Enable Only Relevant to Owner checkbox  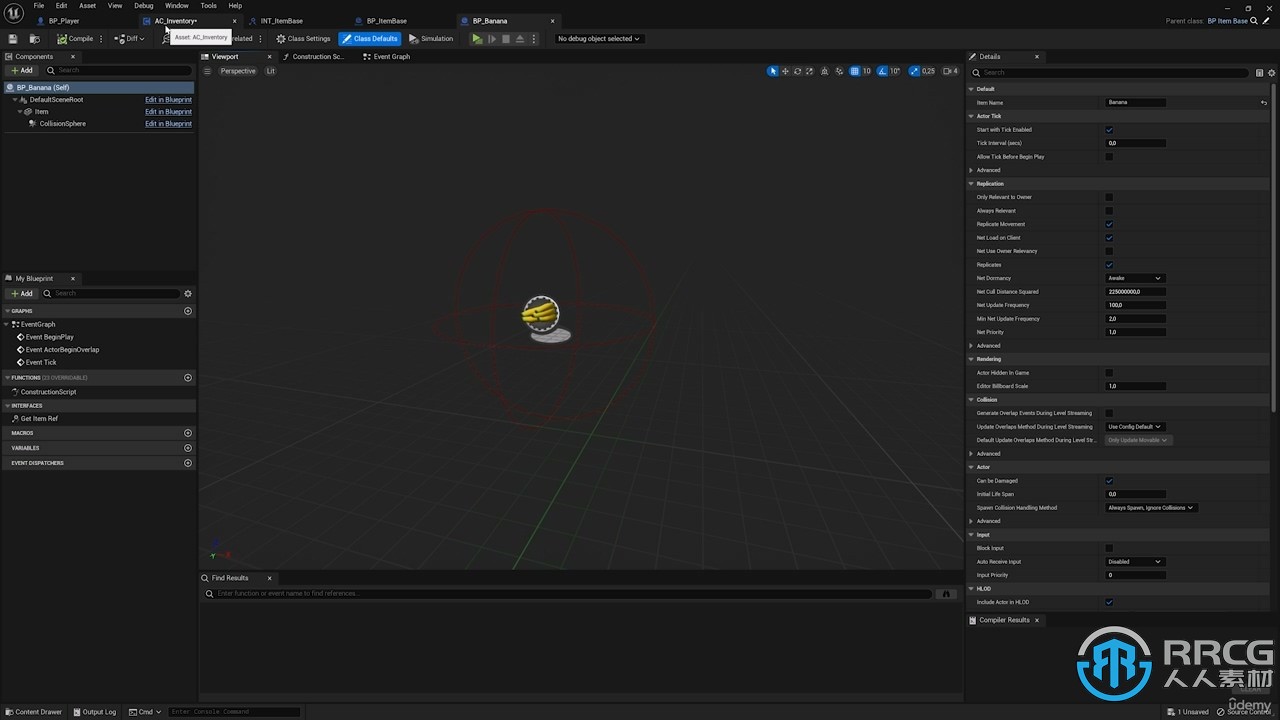(x=1109, y=197)
